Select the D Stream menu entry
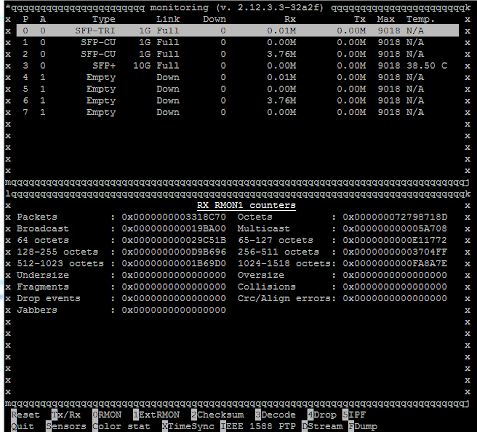This screenshot has height=432, width=477. 322,426
